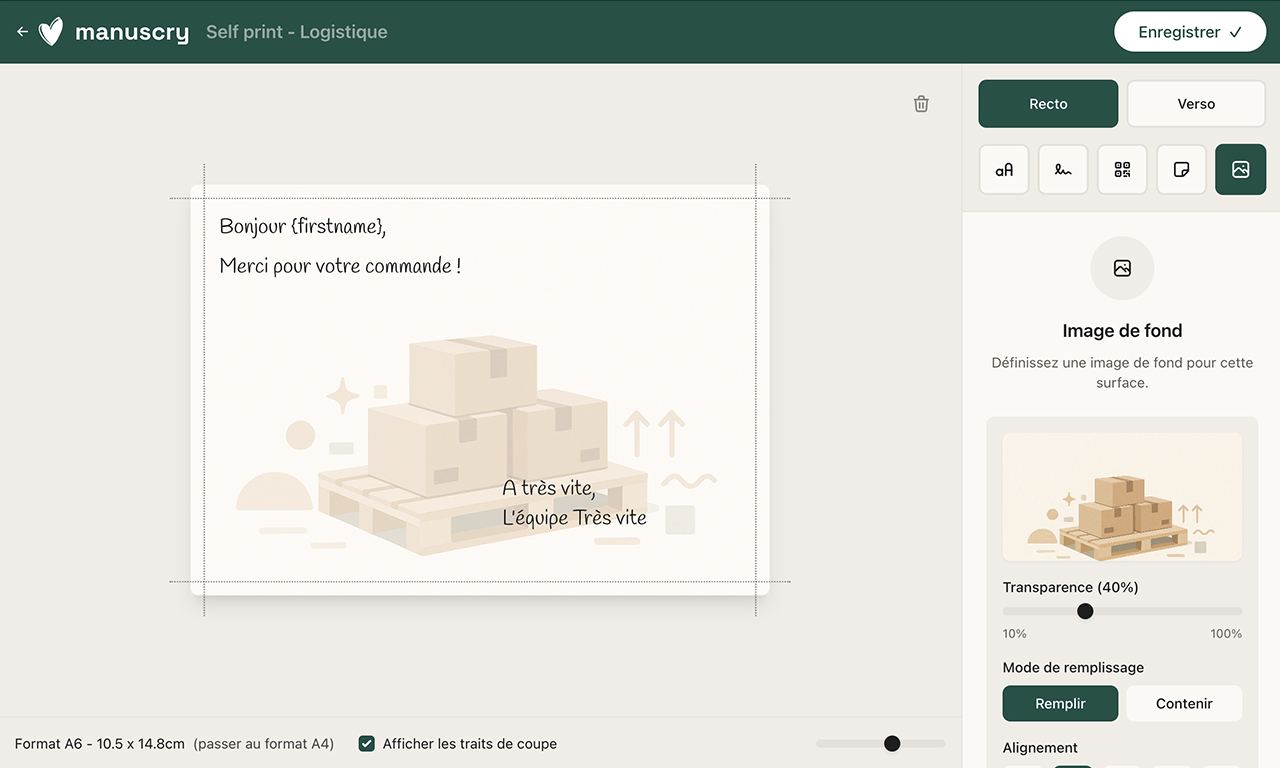Select the text tool (aA) icon
1280x768 pixels.
1004,169
